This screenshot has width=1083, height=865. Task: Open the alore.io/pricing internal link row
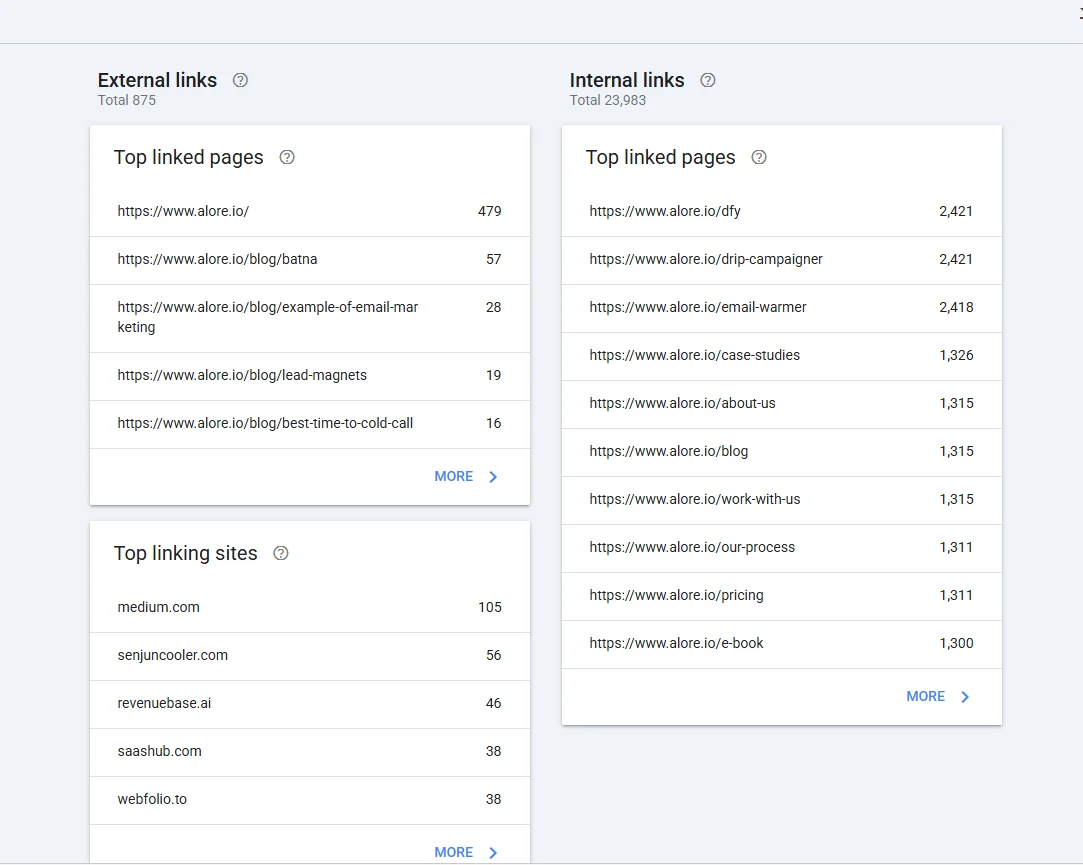[x=782, y=596]
